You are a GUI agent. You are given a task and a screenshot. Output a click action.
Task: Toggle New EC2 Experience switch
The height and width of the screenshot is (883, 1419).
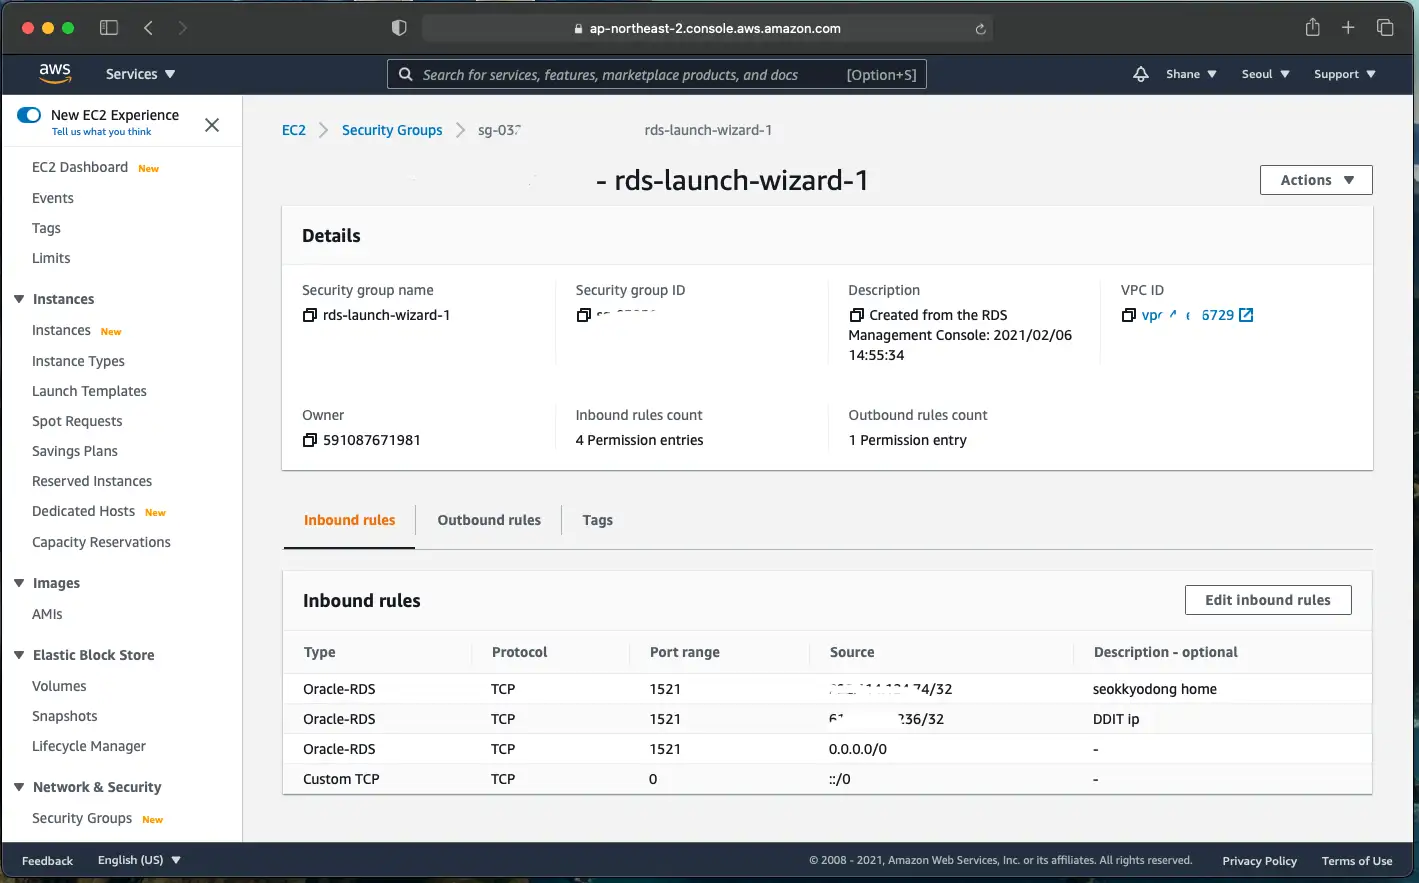coord(29,115)
